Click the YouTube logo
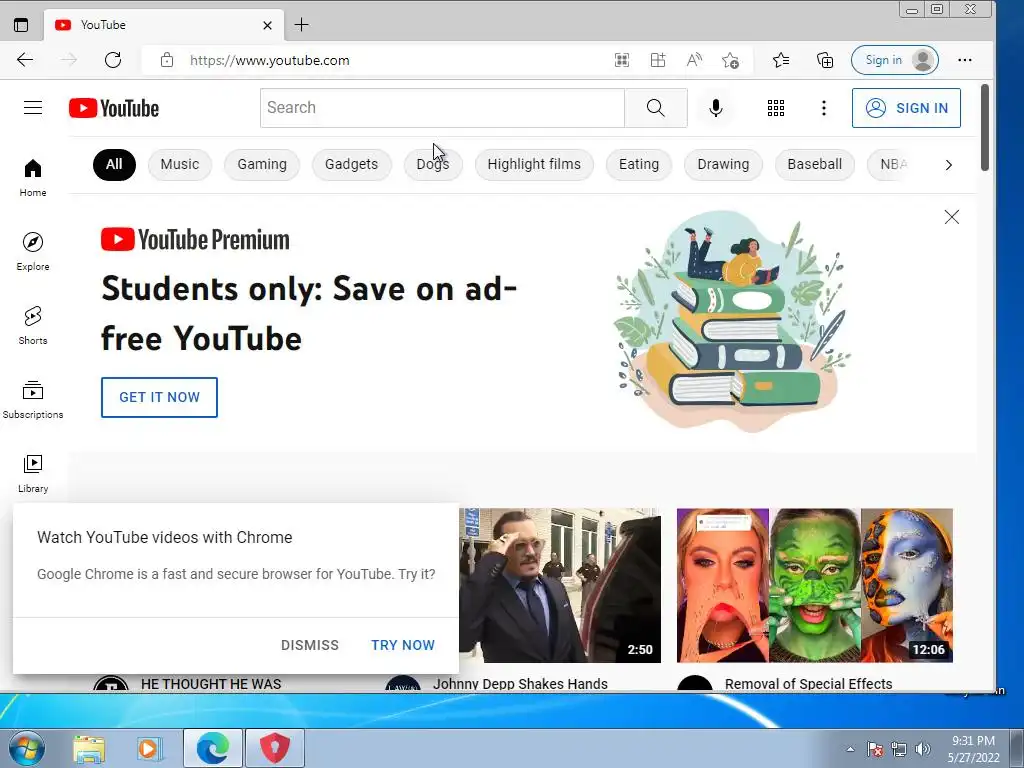Image resolution: width=1024 pixels, height=768 pixels. click(x=114, y=108)
